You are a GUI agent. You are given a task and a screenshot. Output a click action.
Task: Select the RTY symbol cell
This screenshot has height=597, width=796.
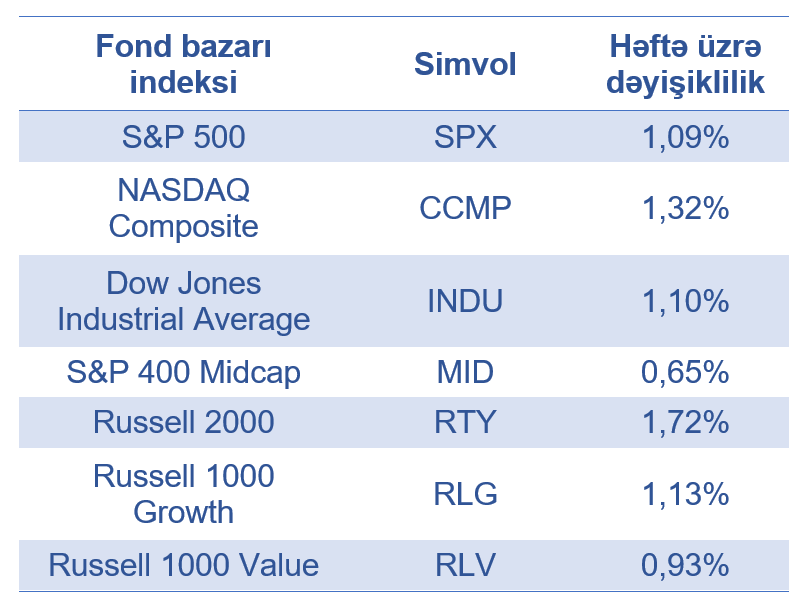click(465, 422)
